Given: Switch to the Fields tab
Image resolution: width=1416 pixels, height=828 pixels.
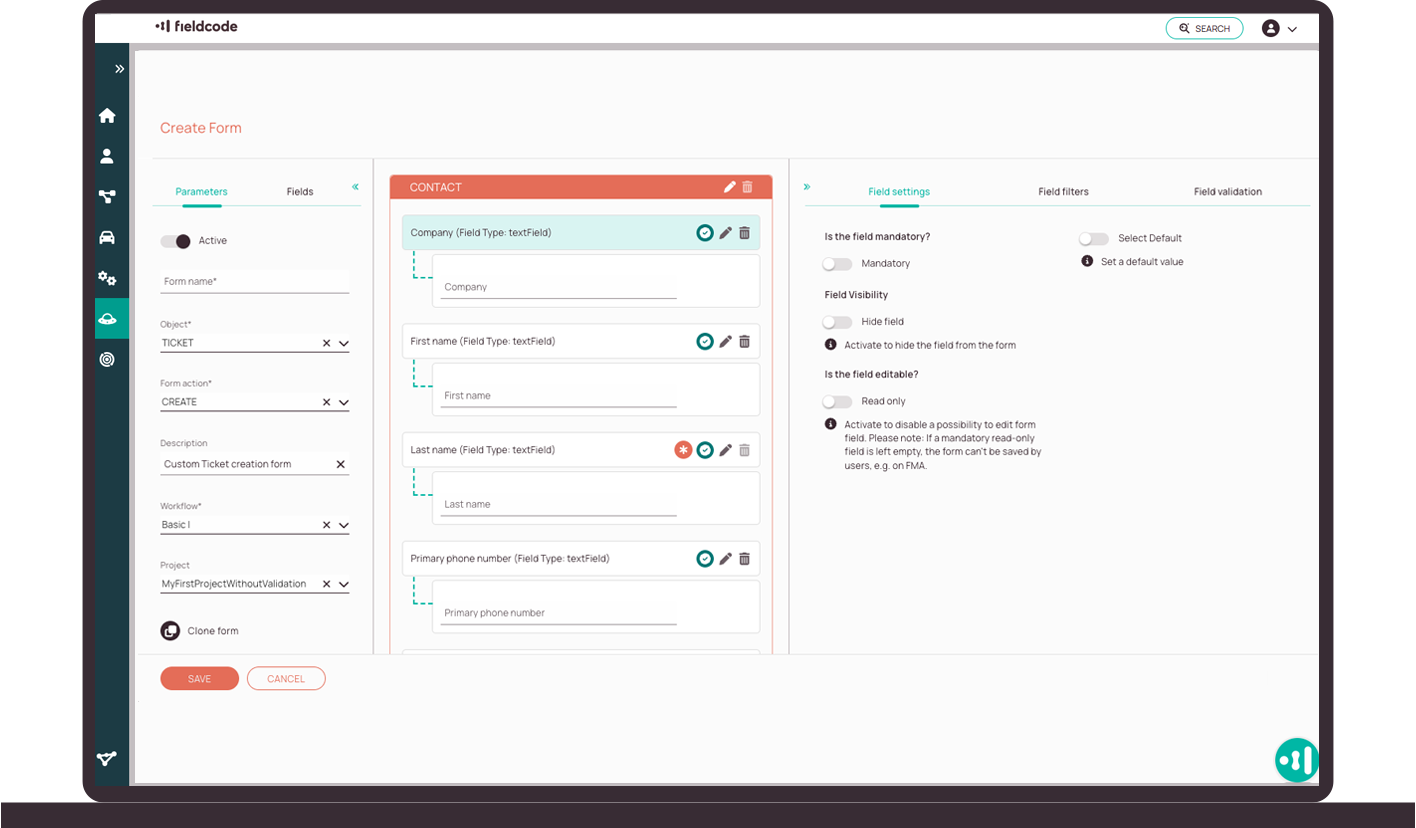Looking at the screenshot, I should (300, 192).
